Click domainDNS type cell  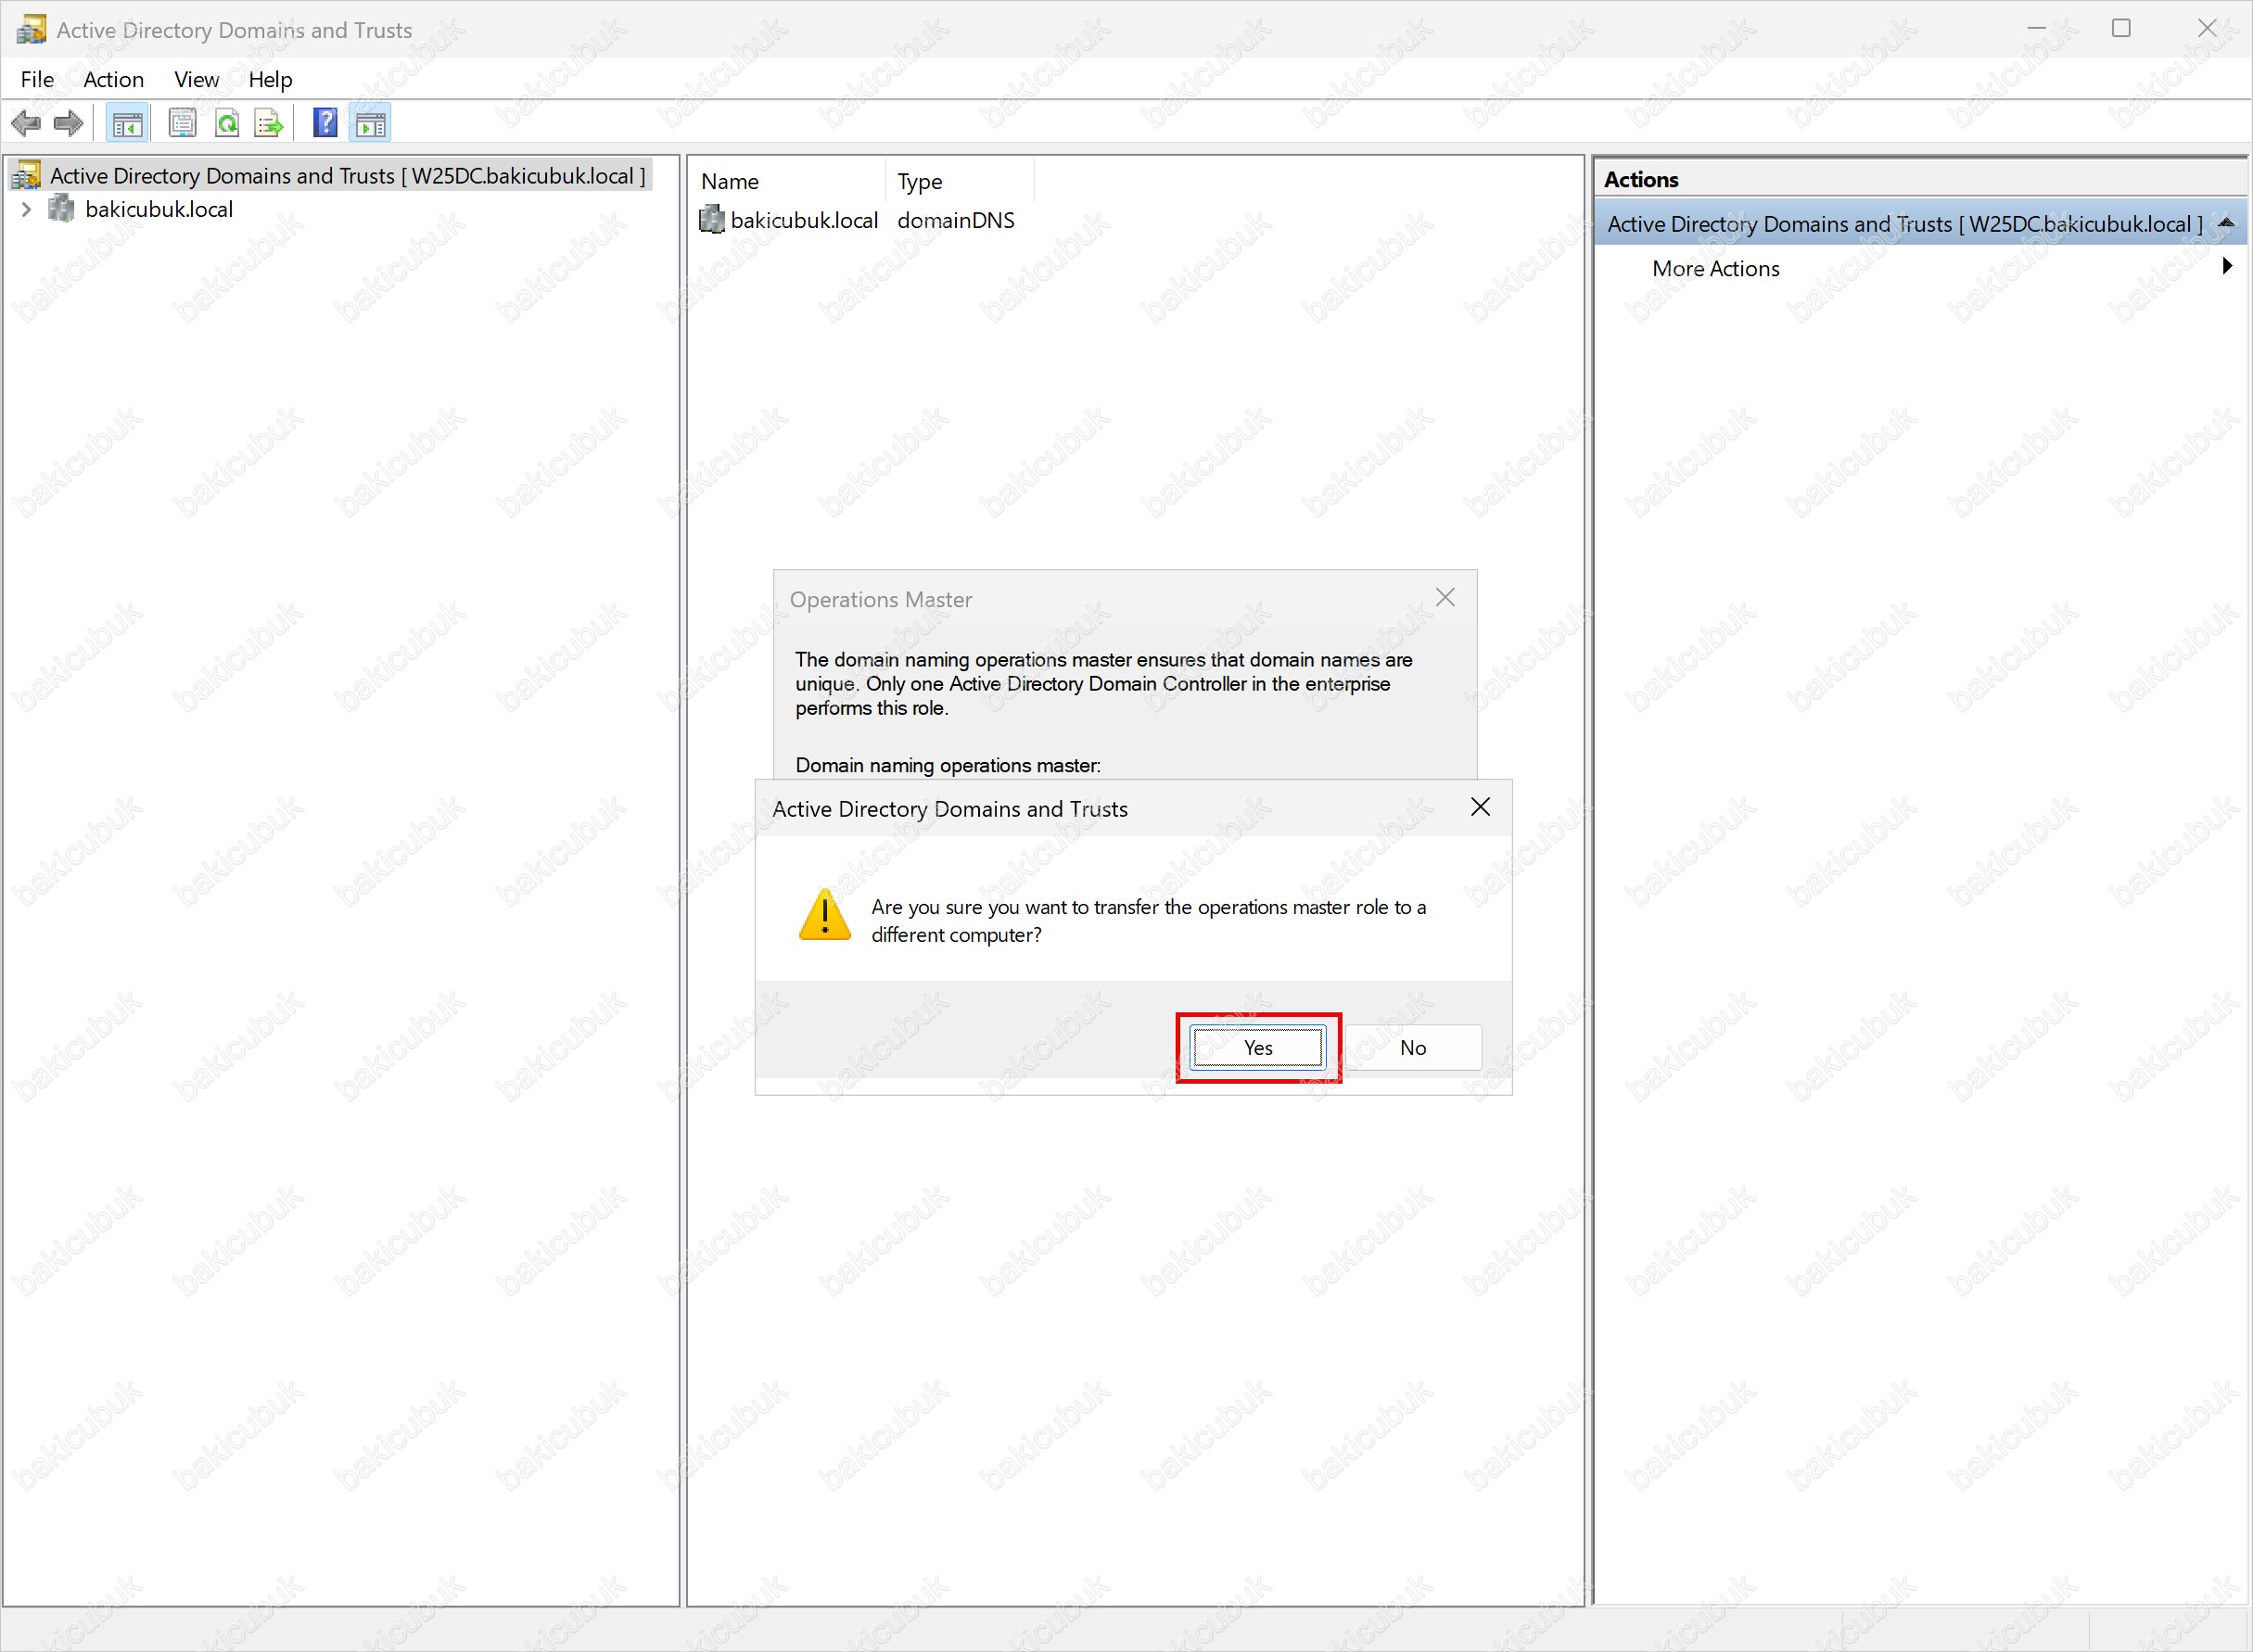click(956, 220)
